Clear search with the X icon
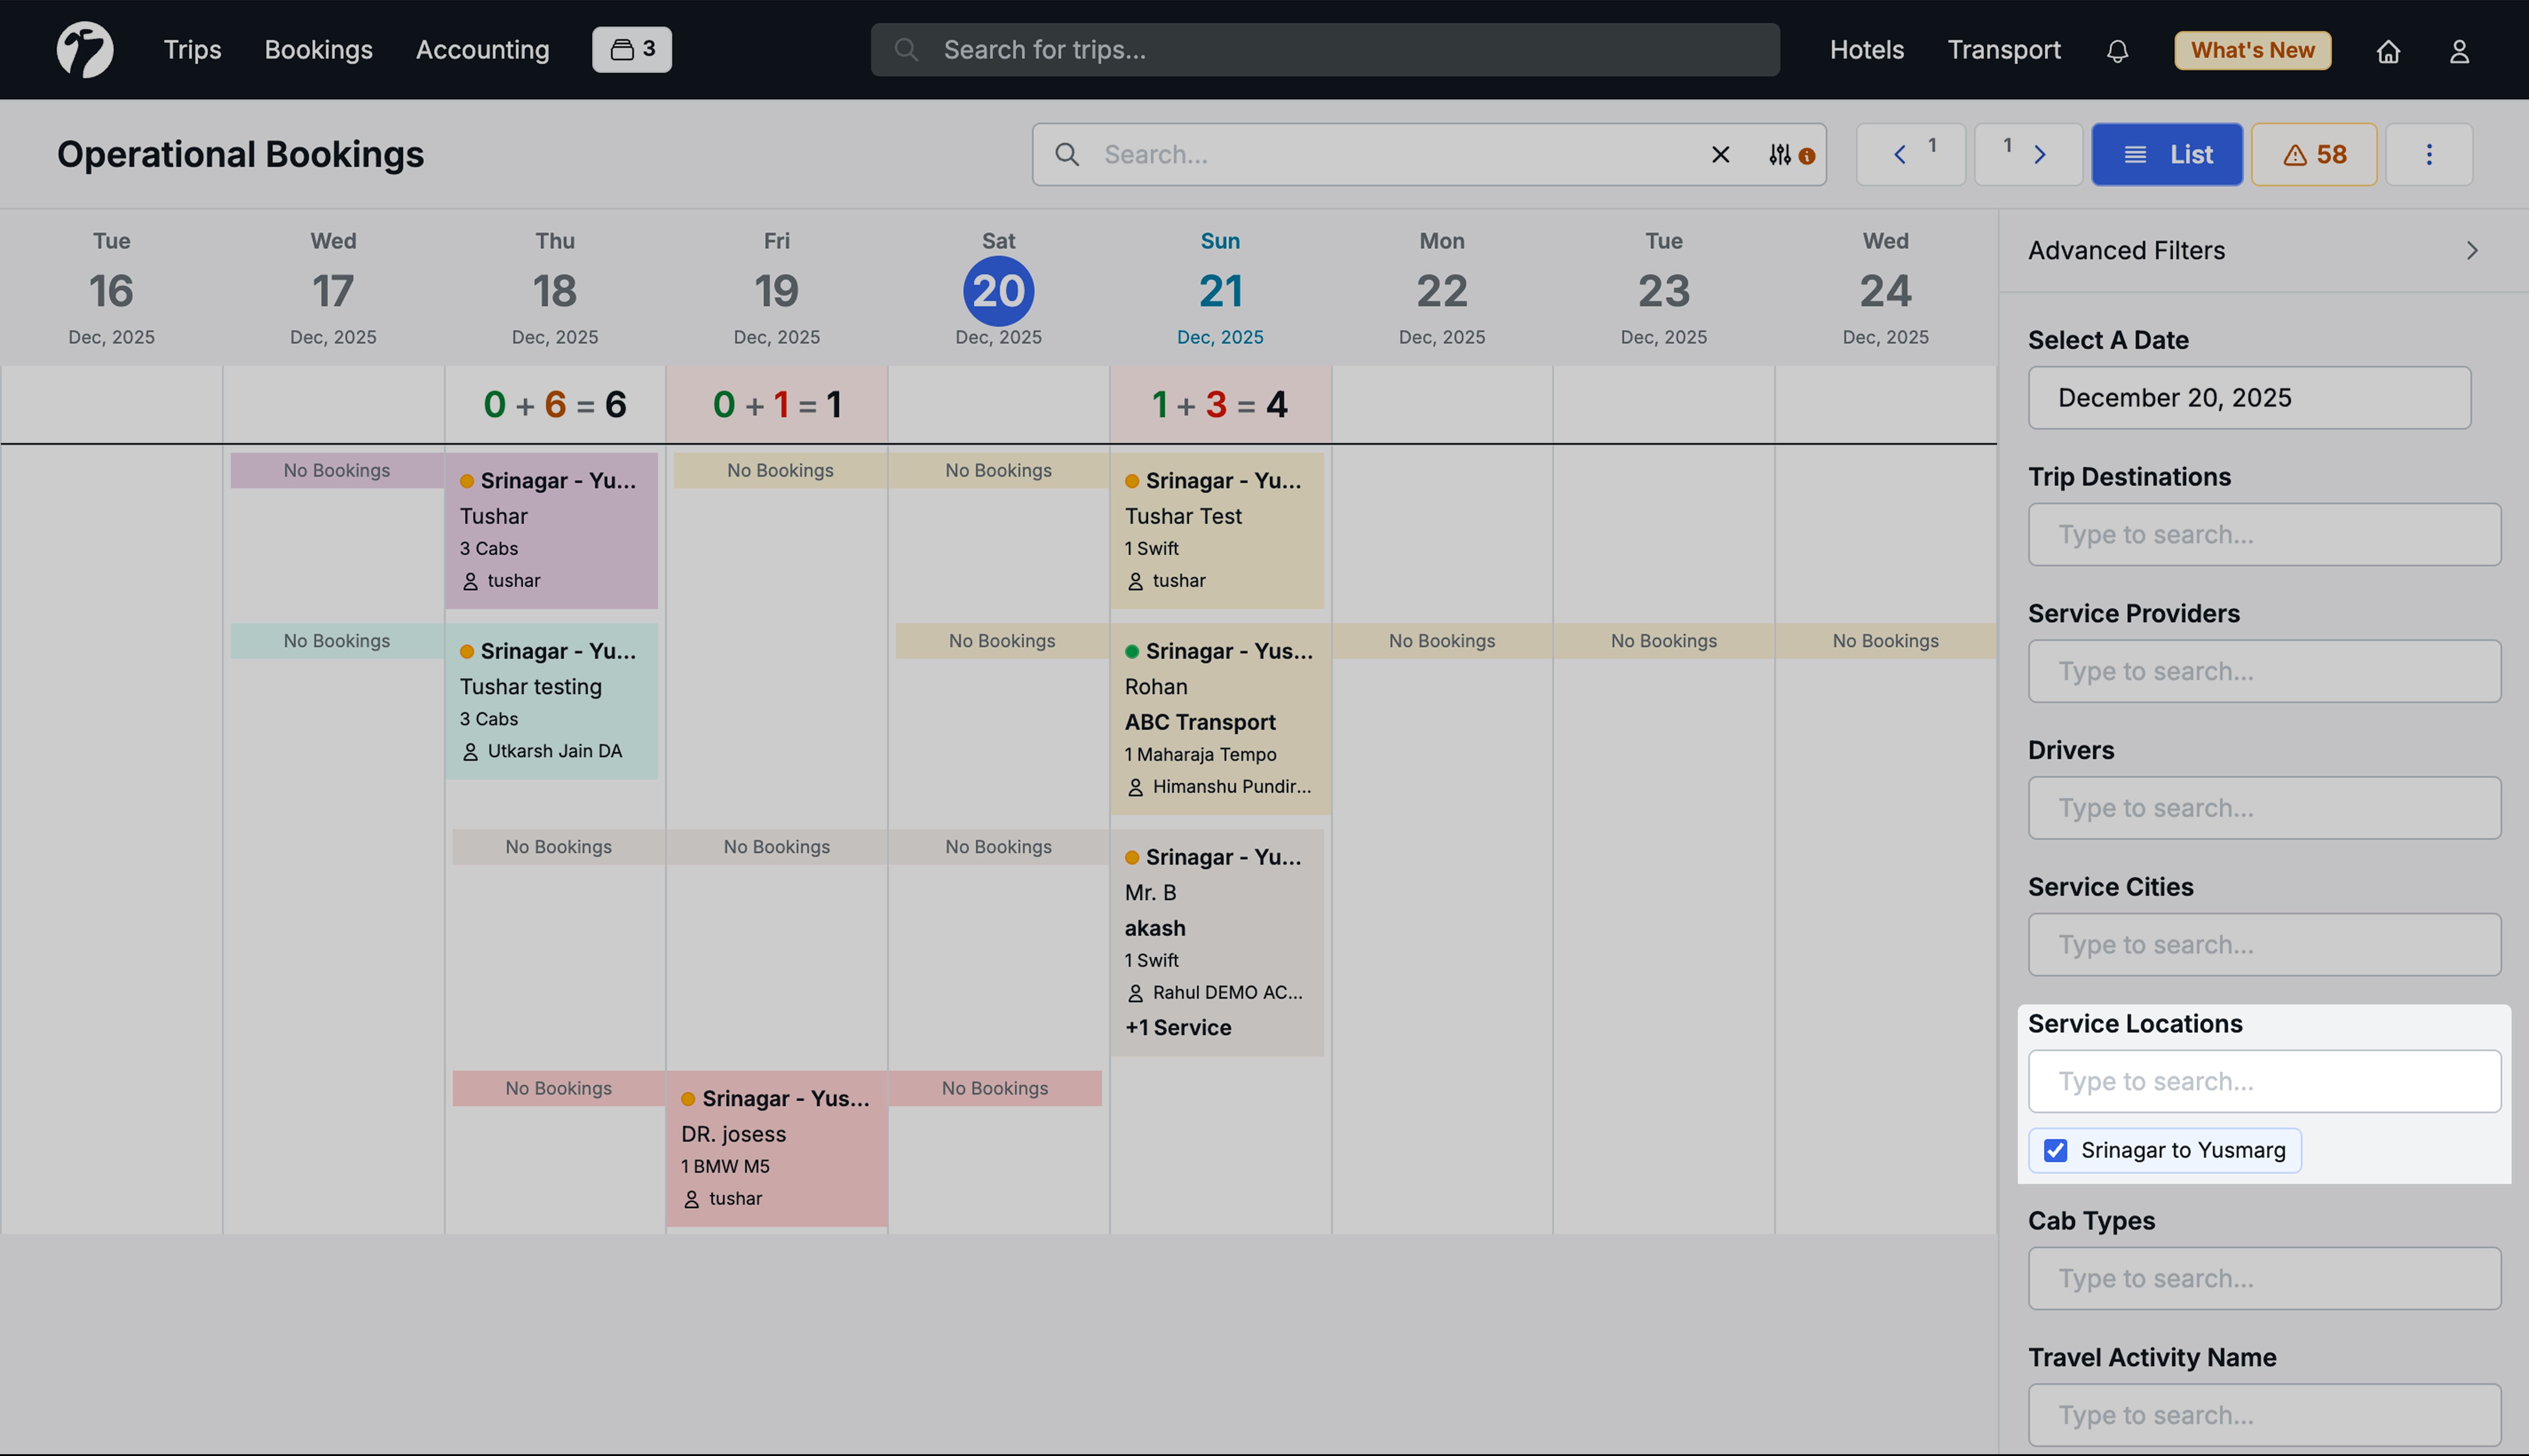2529x1456 pixels. [1720, 155]
